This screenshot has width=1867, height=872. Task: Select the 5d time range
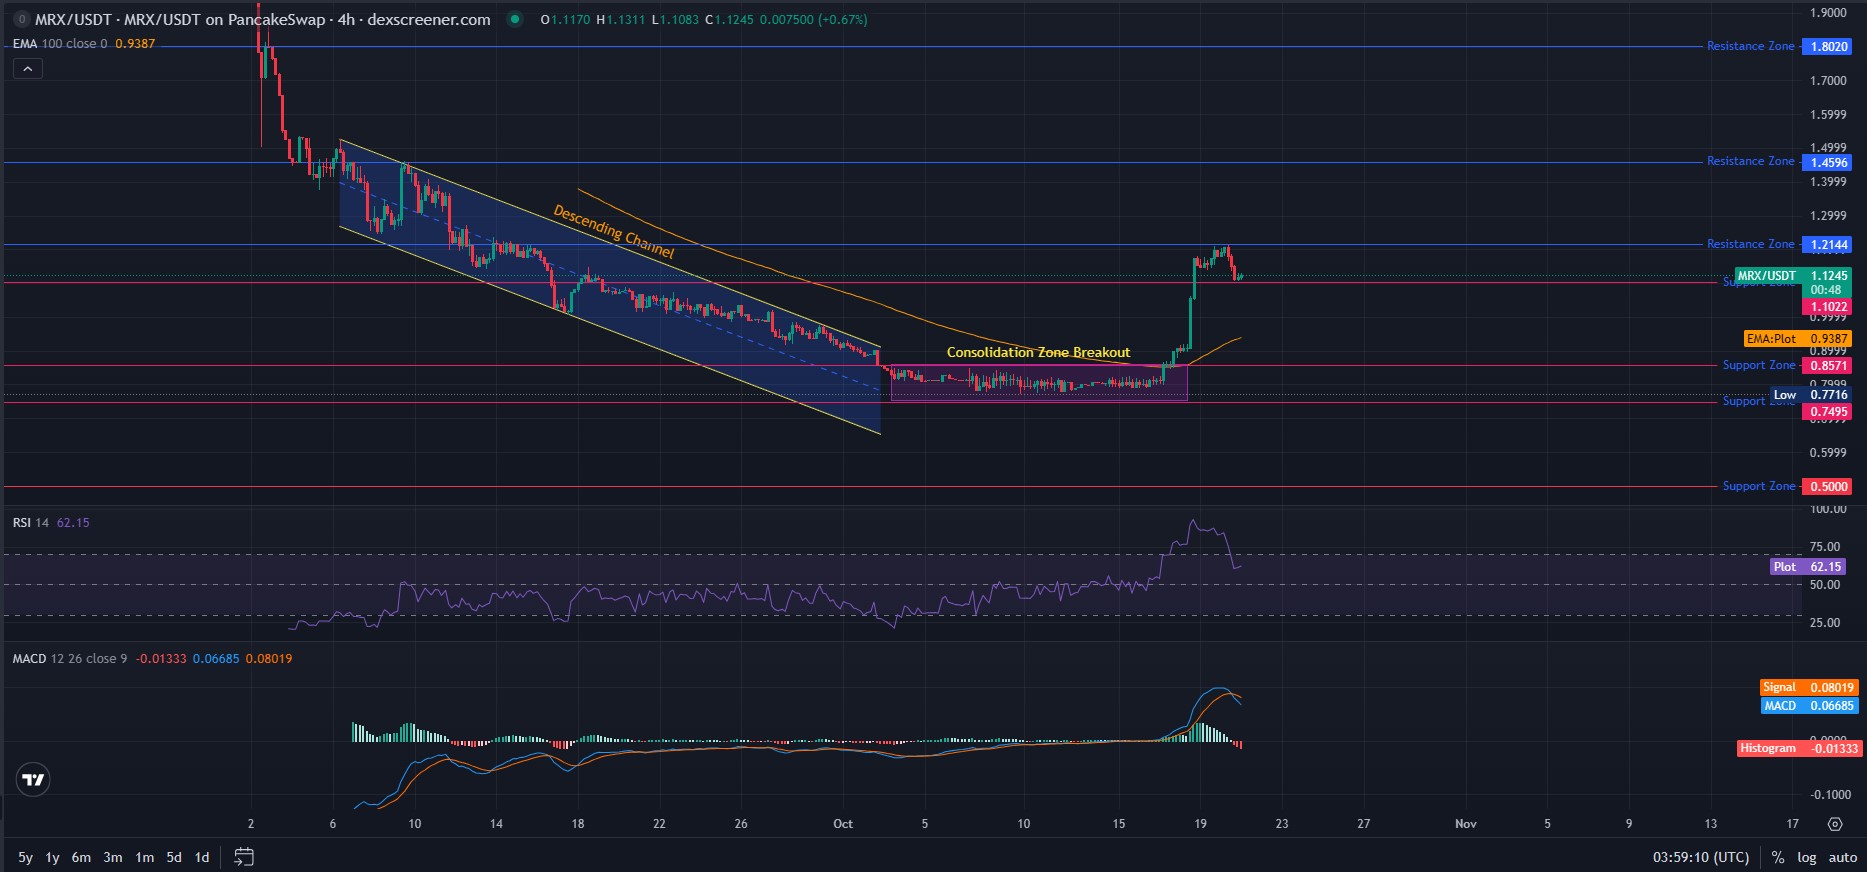pyautogui.click(x=174, y=857)
